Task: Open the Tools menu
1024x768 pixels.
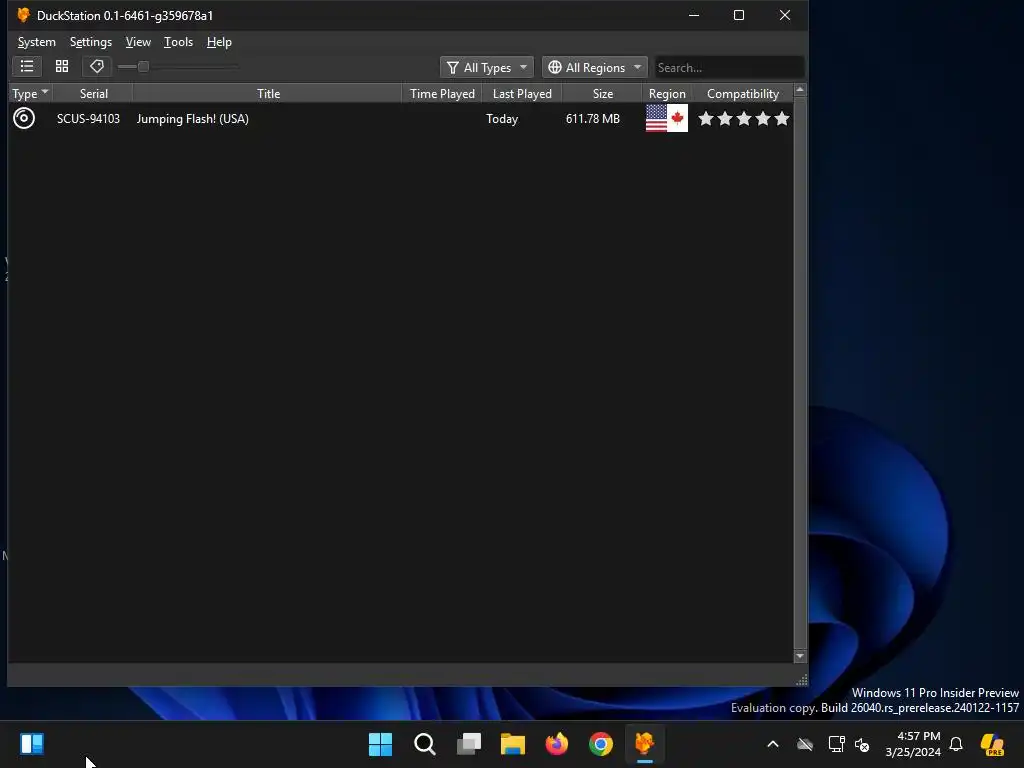Action: coord(178,42)
